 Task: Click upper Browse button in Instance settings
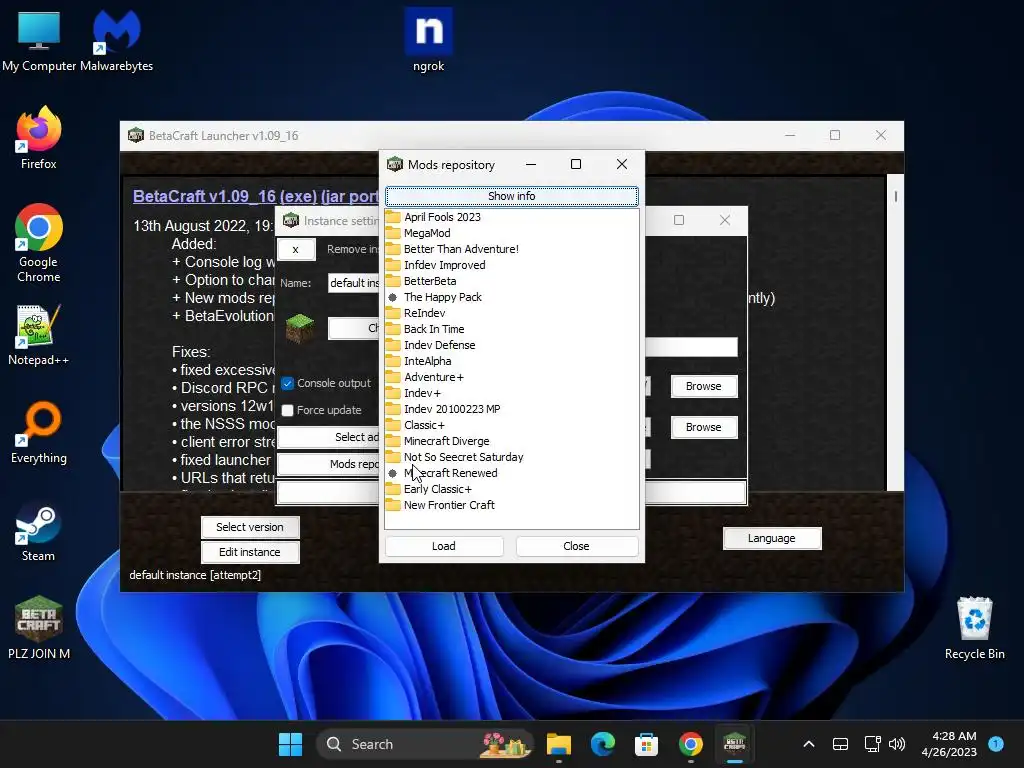(703, 386)
